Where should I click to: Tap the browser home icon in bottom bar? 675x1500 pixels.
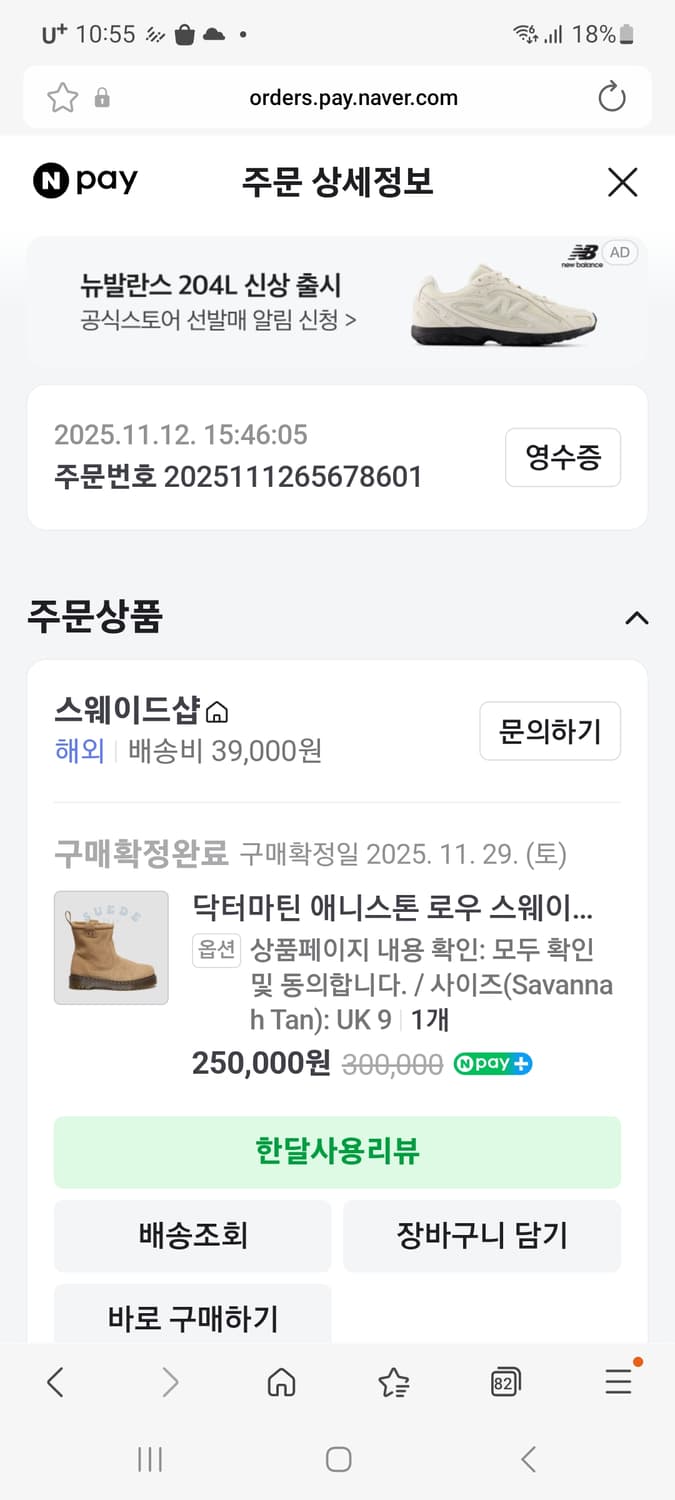281,1382
